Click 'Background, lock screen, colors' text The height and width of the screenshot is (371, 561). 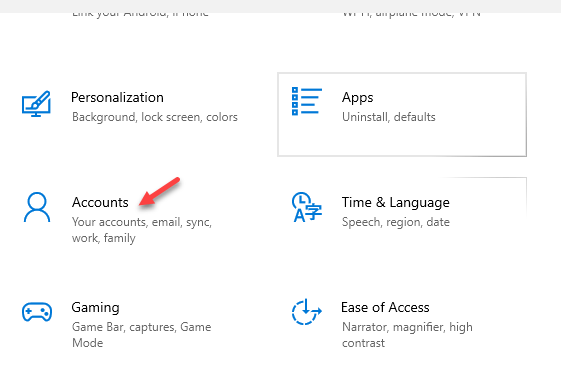(155, 117)
